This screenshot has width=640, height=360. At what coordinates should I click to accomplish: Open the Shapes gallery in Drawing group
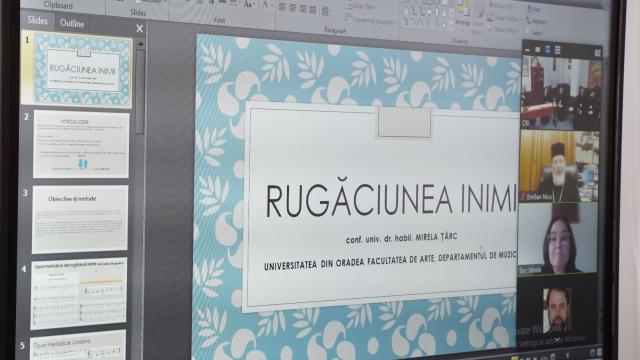tap(427, 14)
